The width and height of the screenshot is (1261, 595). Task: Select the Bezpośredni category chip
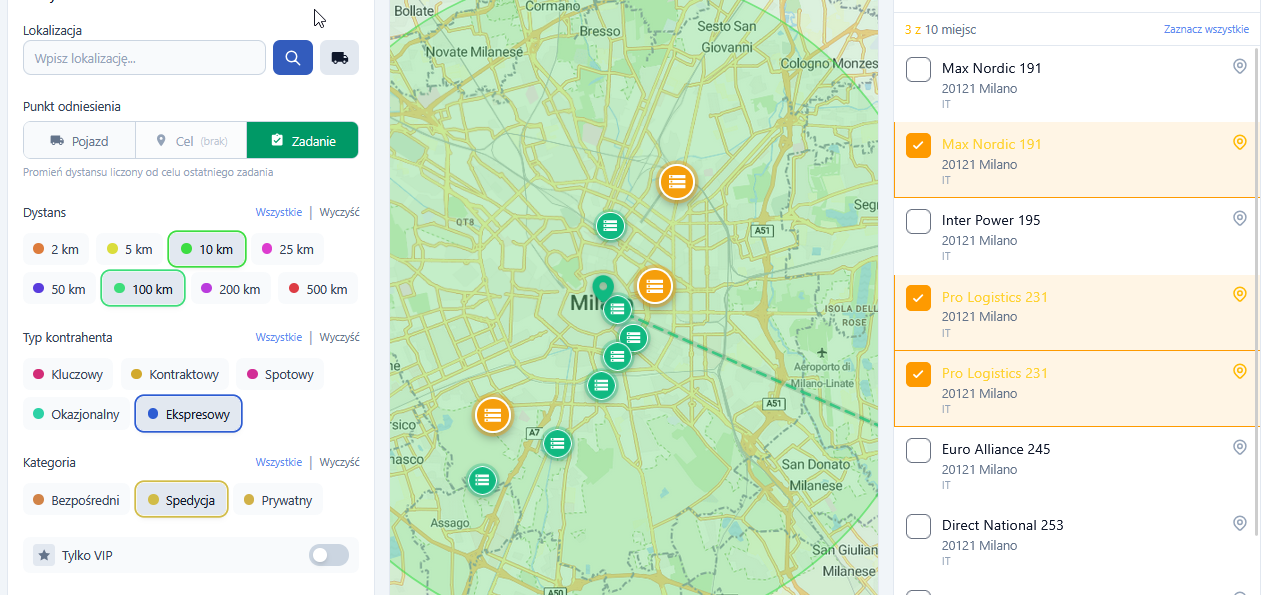click(76, 500)
